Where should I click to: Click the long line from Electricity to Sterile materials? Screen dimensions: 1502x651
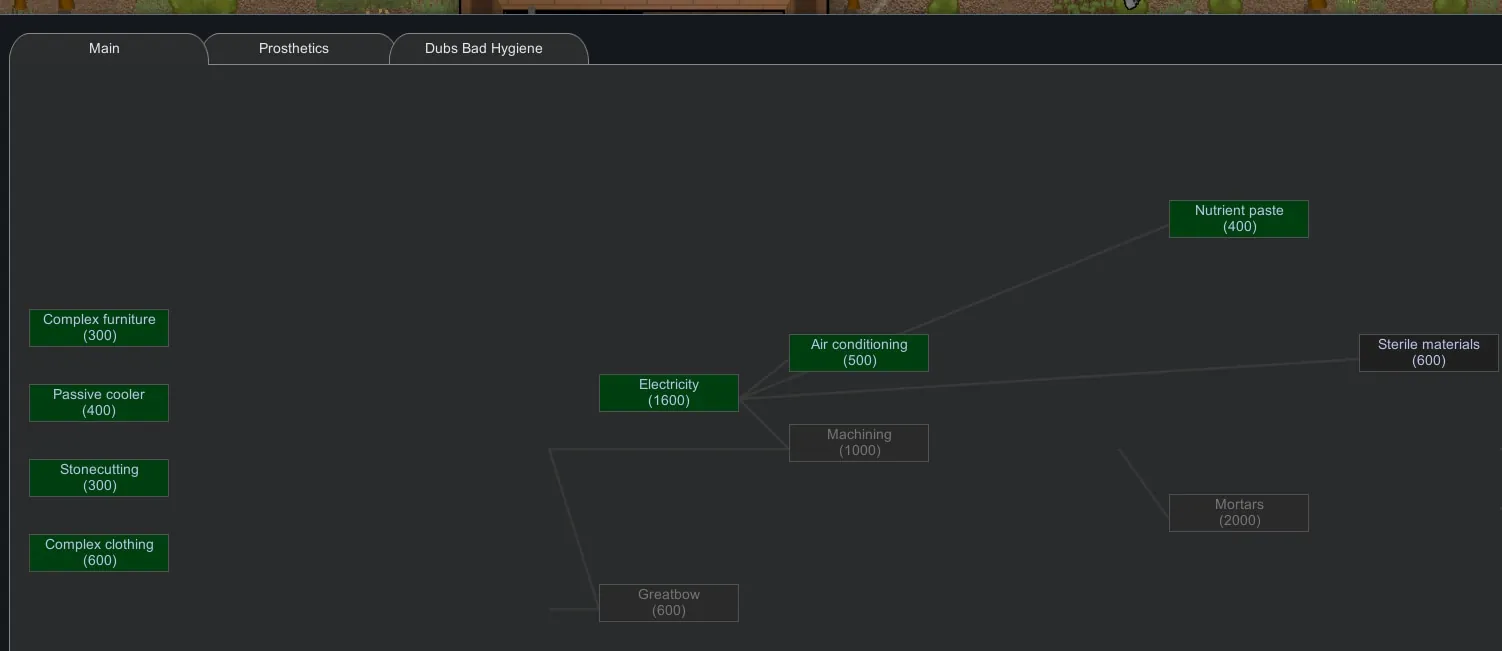click(1050, 378)
